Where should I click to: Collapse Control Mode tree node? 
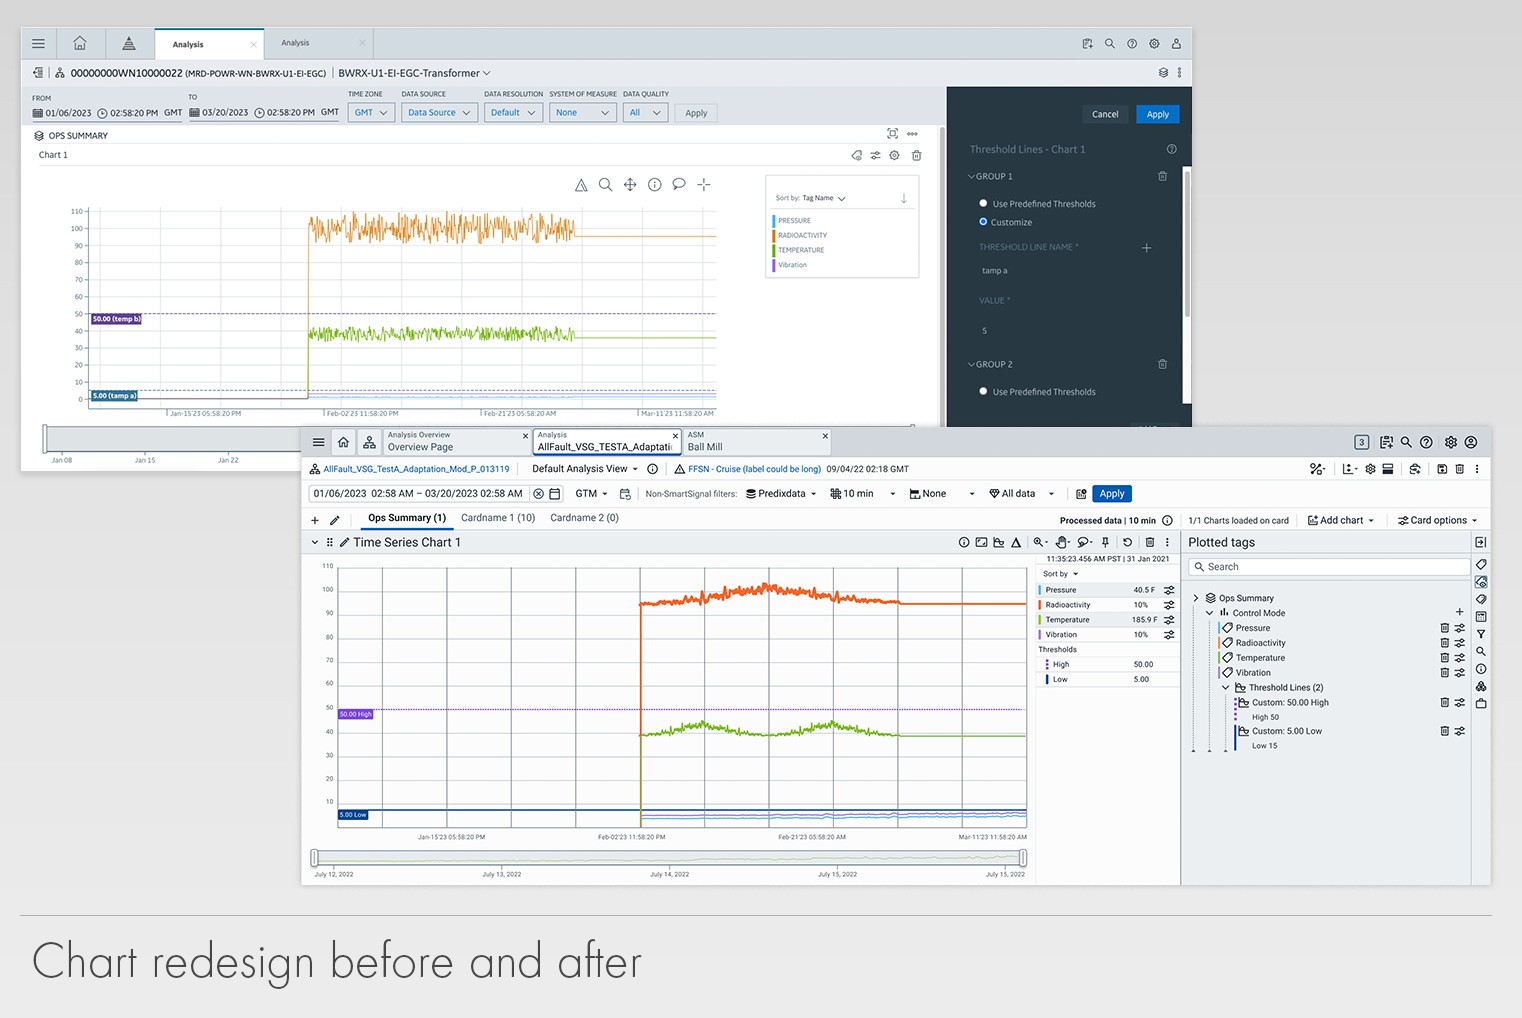1209,613
